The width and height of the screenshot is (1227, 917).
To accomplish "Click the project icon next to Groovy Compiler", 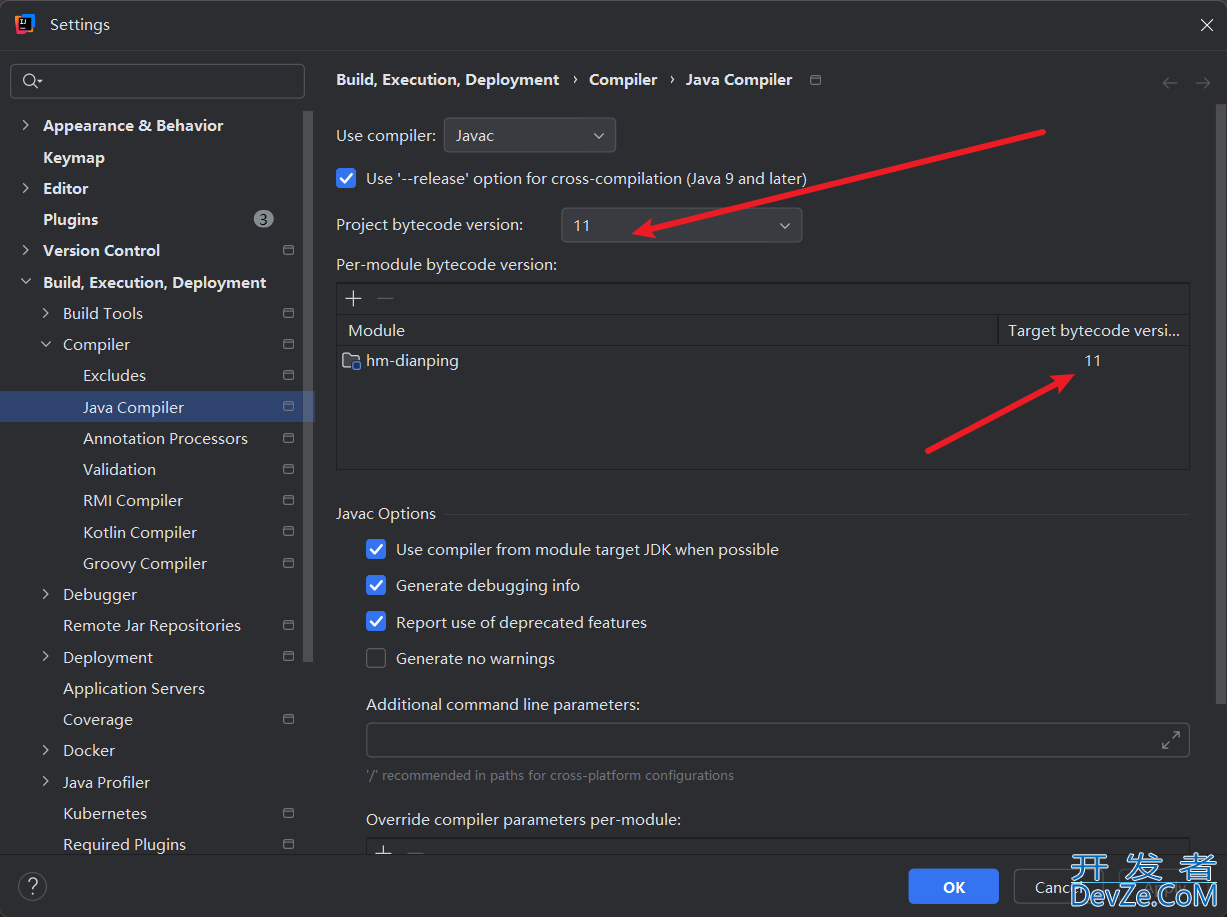I will pyautogui.click(x=288, y=563).
